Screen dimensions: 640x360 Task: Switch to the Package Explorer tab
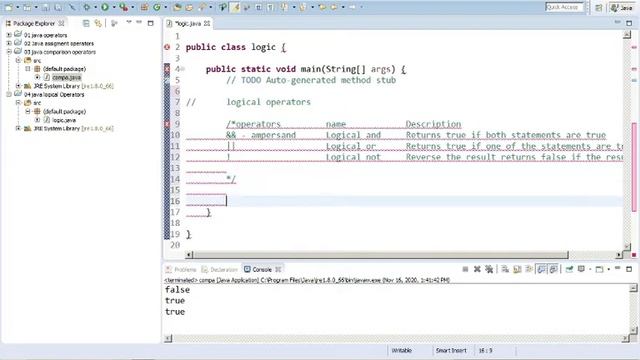point(34,23)
